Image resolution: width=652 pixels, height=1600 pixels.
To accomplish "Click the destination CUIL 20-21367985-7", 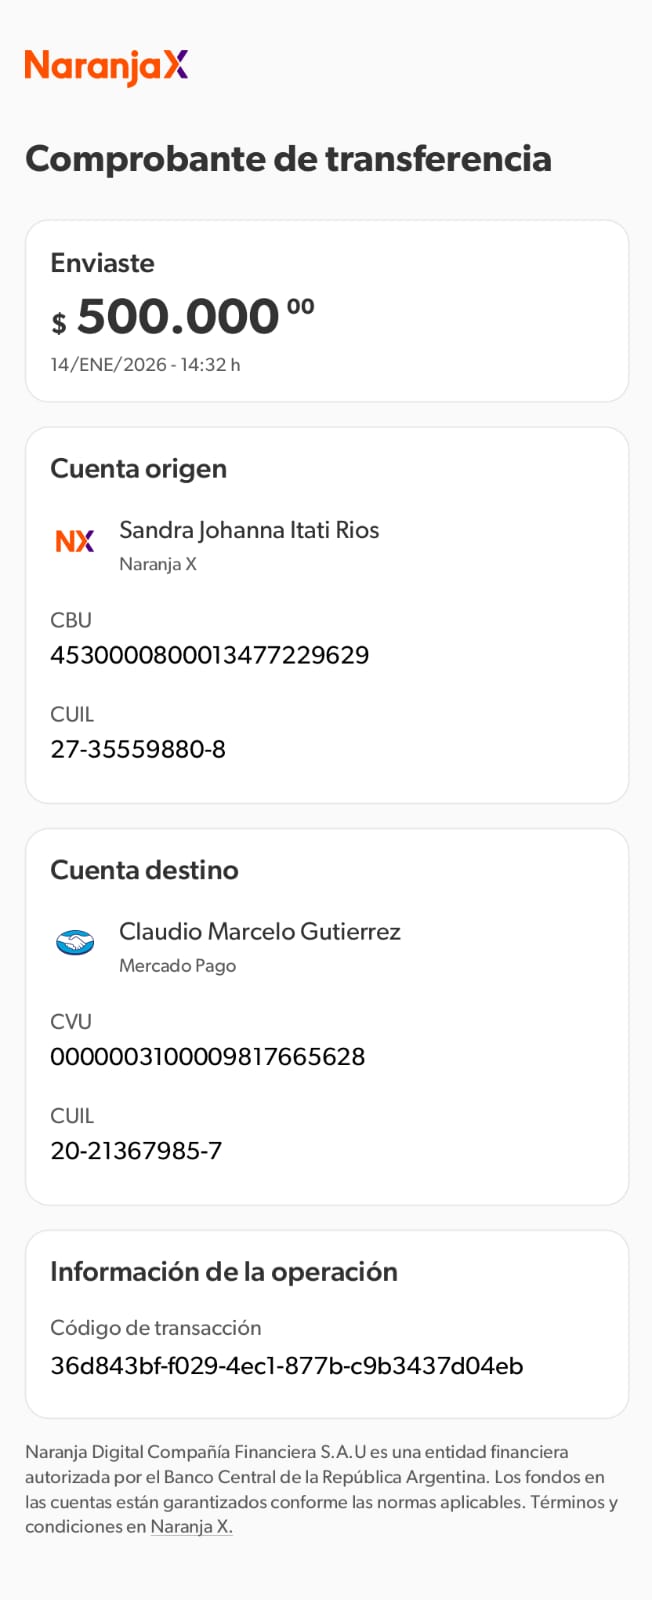I will [136, 1150].
